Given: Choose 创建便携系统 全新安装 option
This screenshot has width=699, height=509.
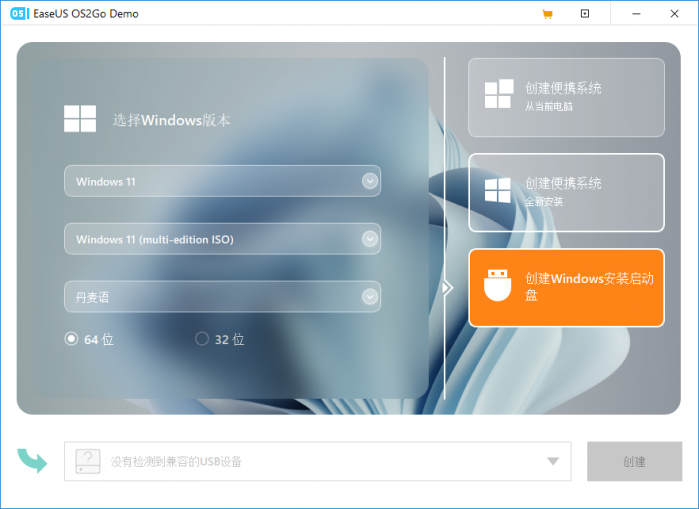Looking at the screenshot, I should 566,193.
